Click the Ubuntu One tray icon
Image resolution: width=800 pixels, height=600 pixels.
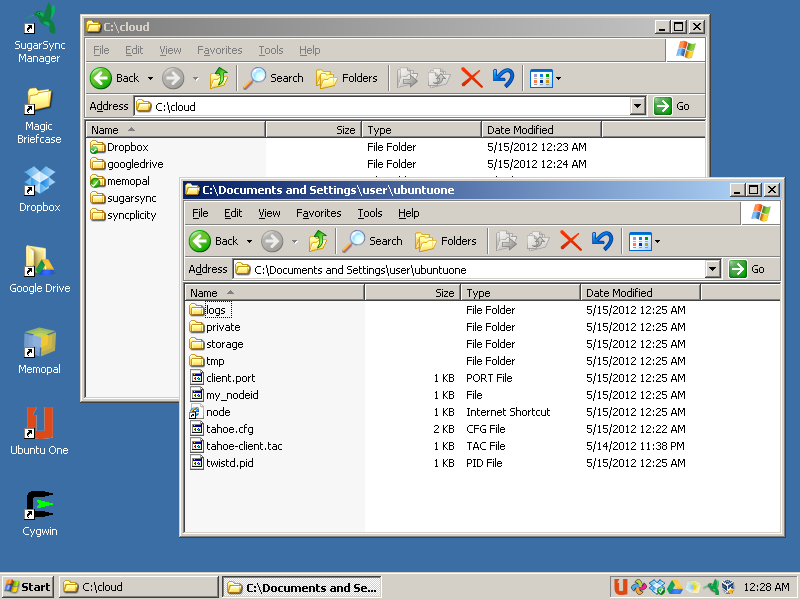[x=621, y=587]
